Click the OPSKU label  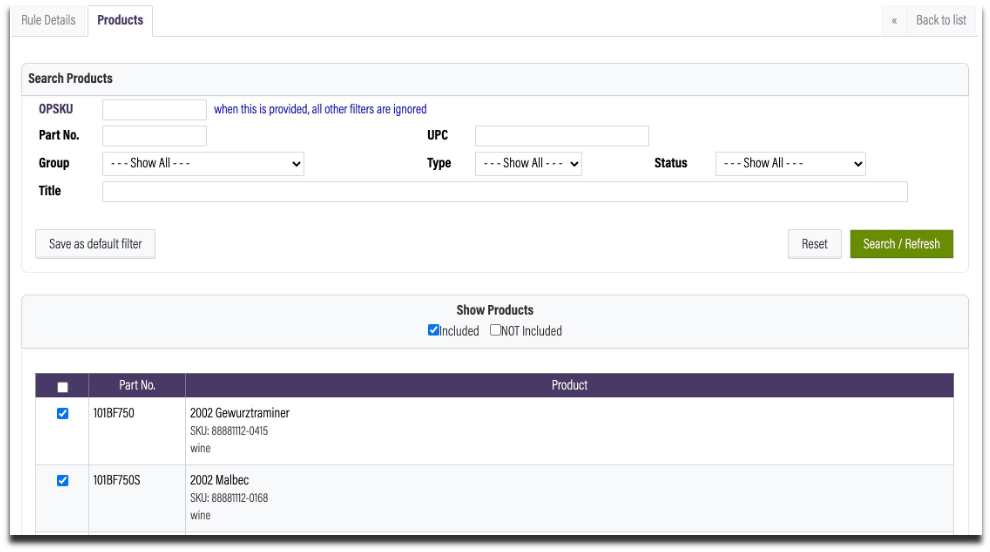(56, 109)
